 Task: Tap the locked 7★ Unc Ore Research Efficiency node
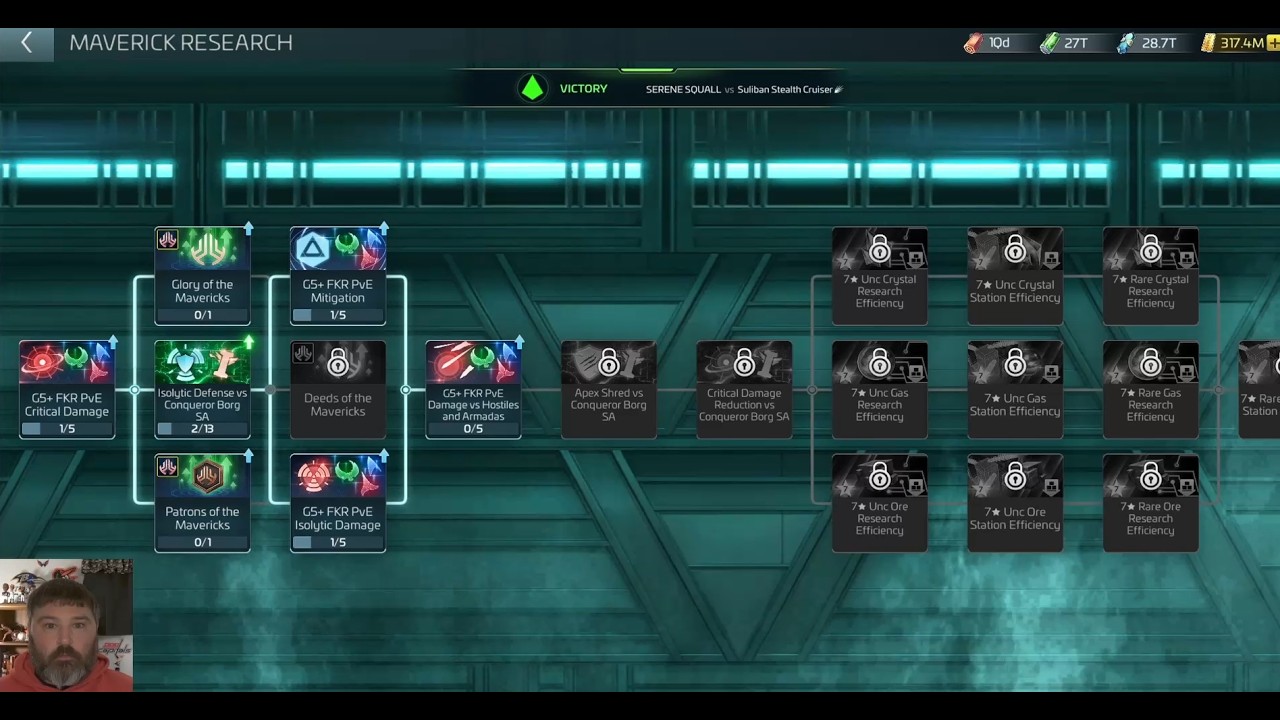coord(880,503)
